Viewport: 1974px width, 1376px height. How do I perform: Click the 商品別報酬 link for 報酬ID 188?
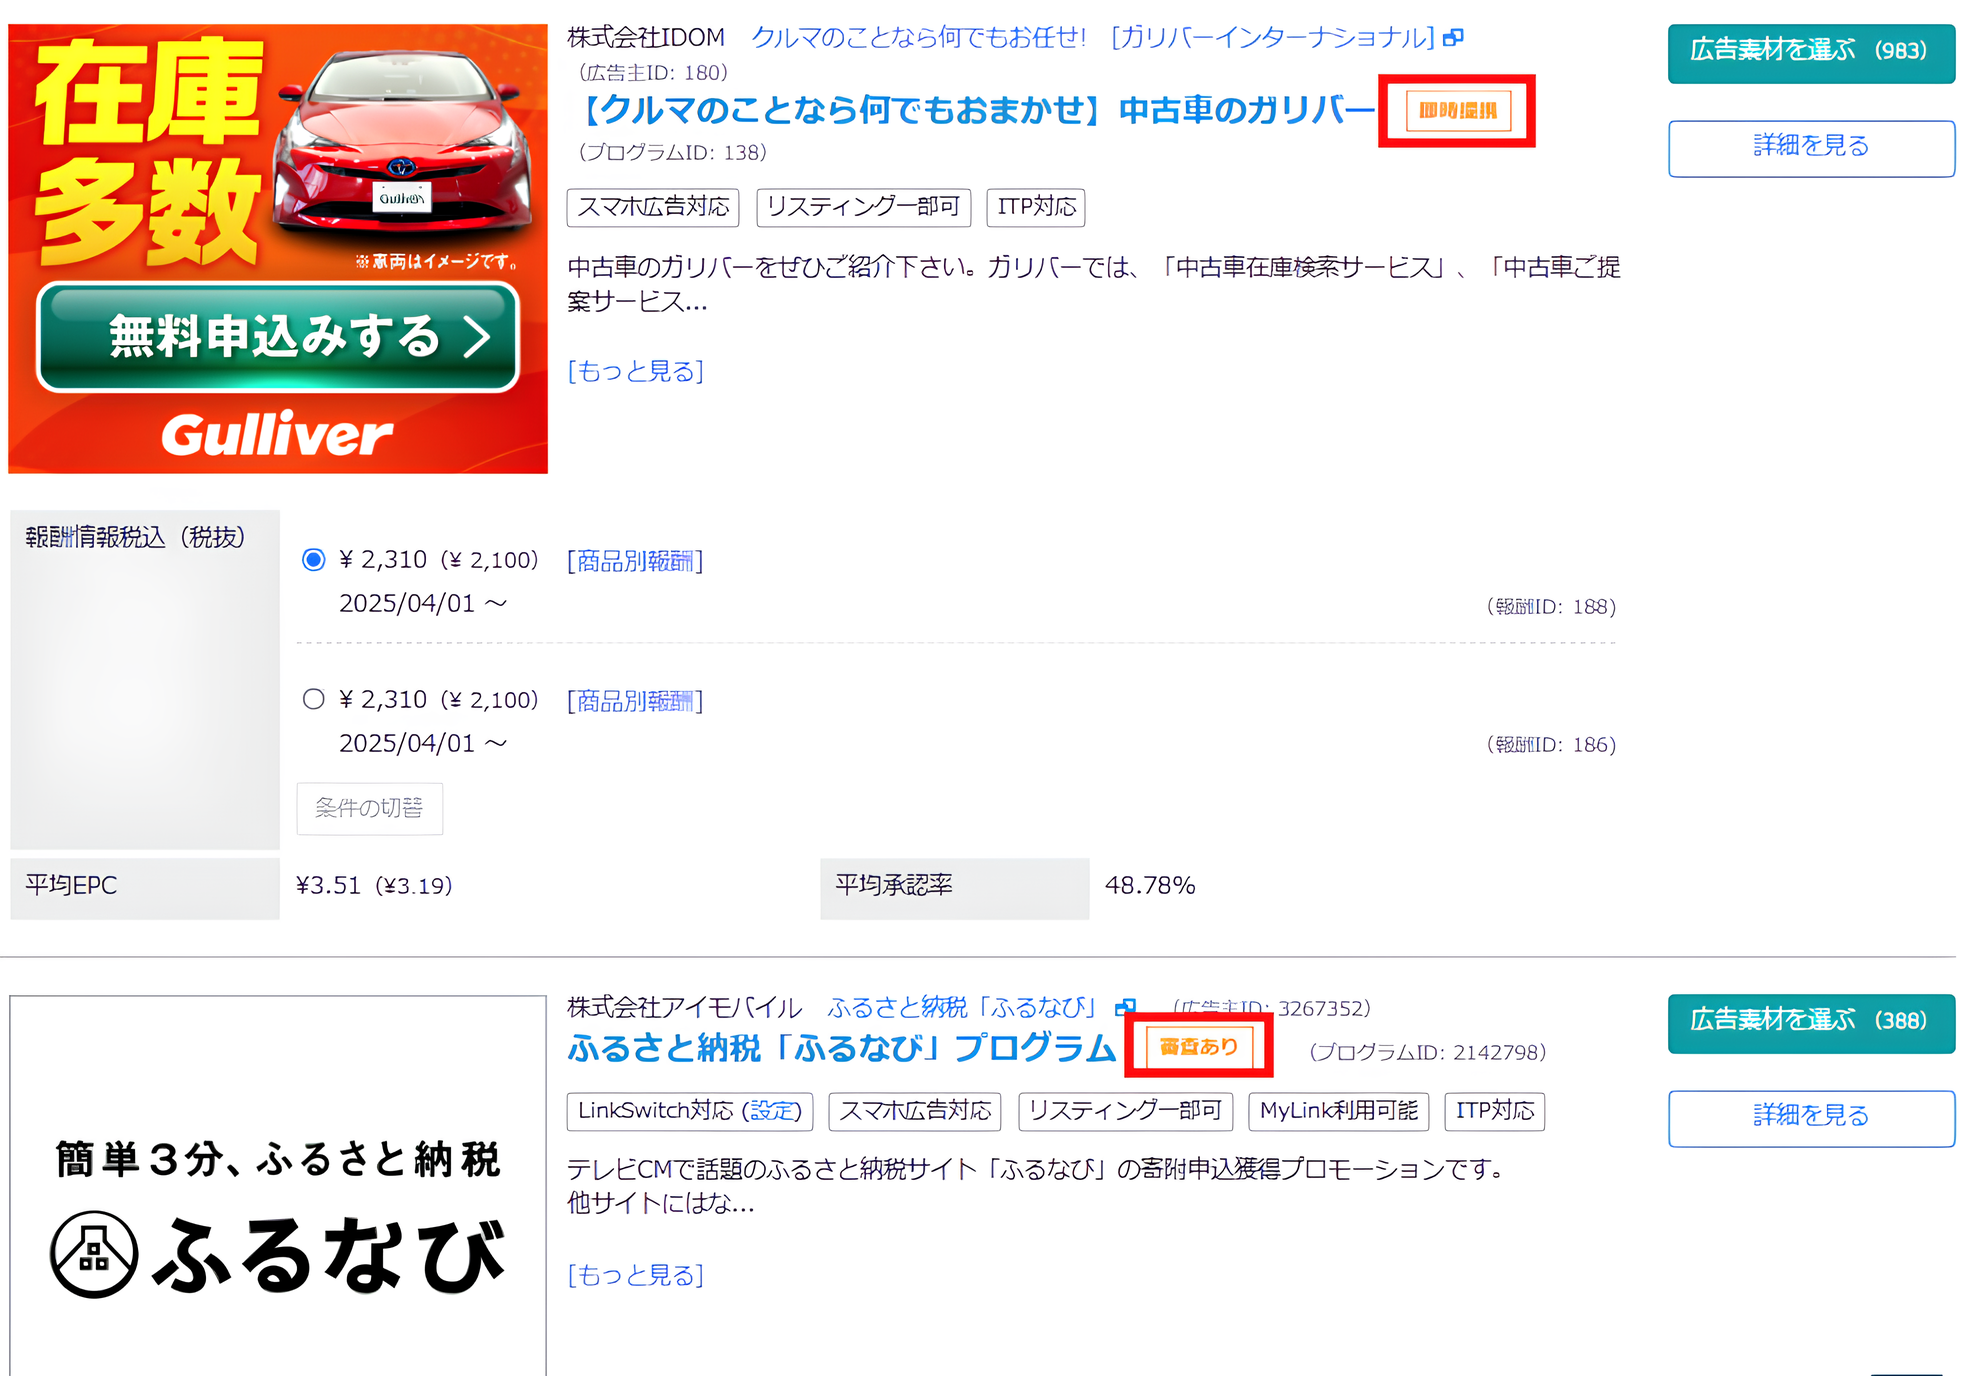636,560
